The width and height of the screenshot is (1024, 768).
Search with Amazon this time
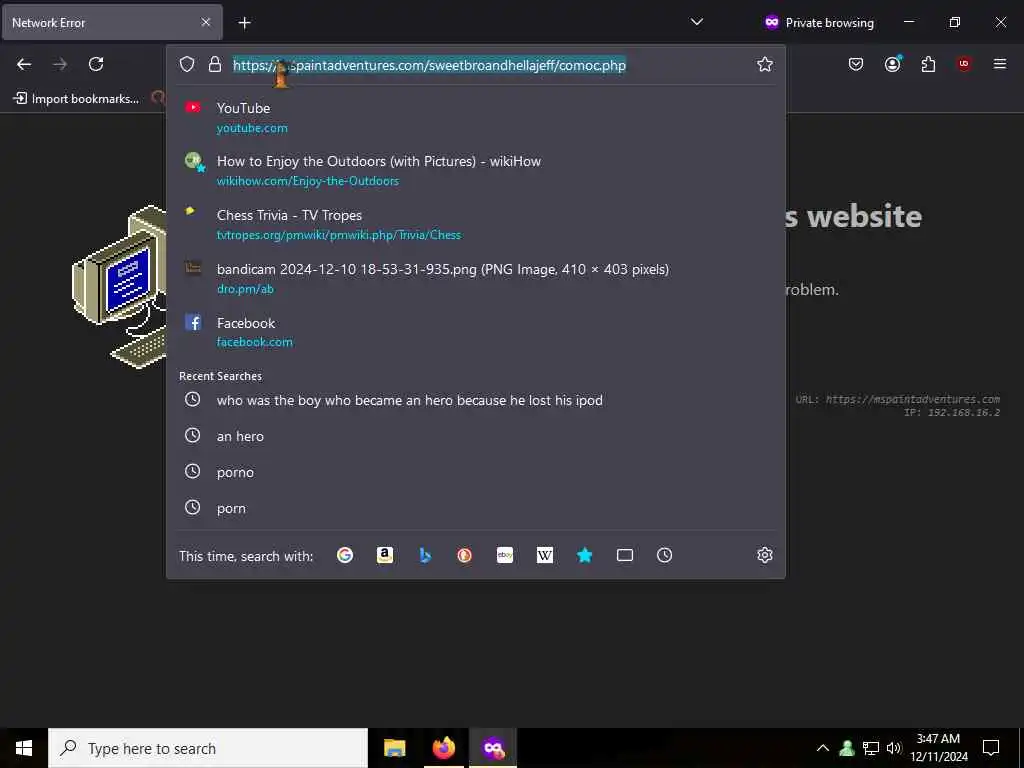coord(385,555)
